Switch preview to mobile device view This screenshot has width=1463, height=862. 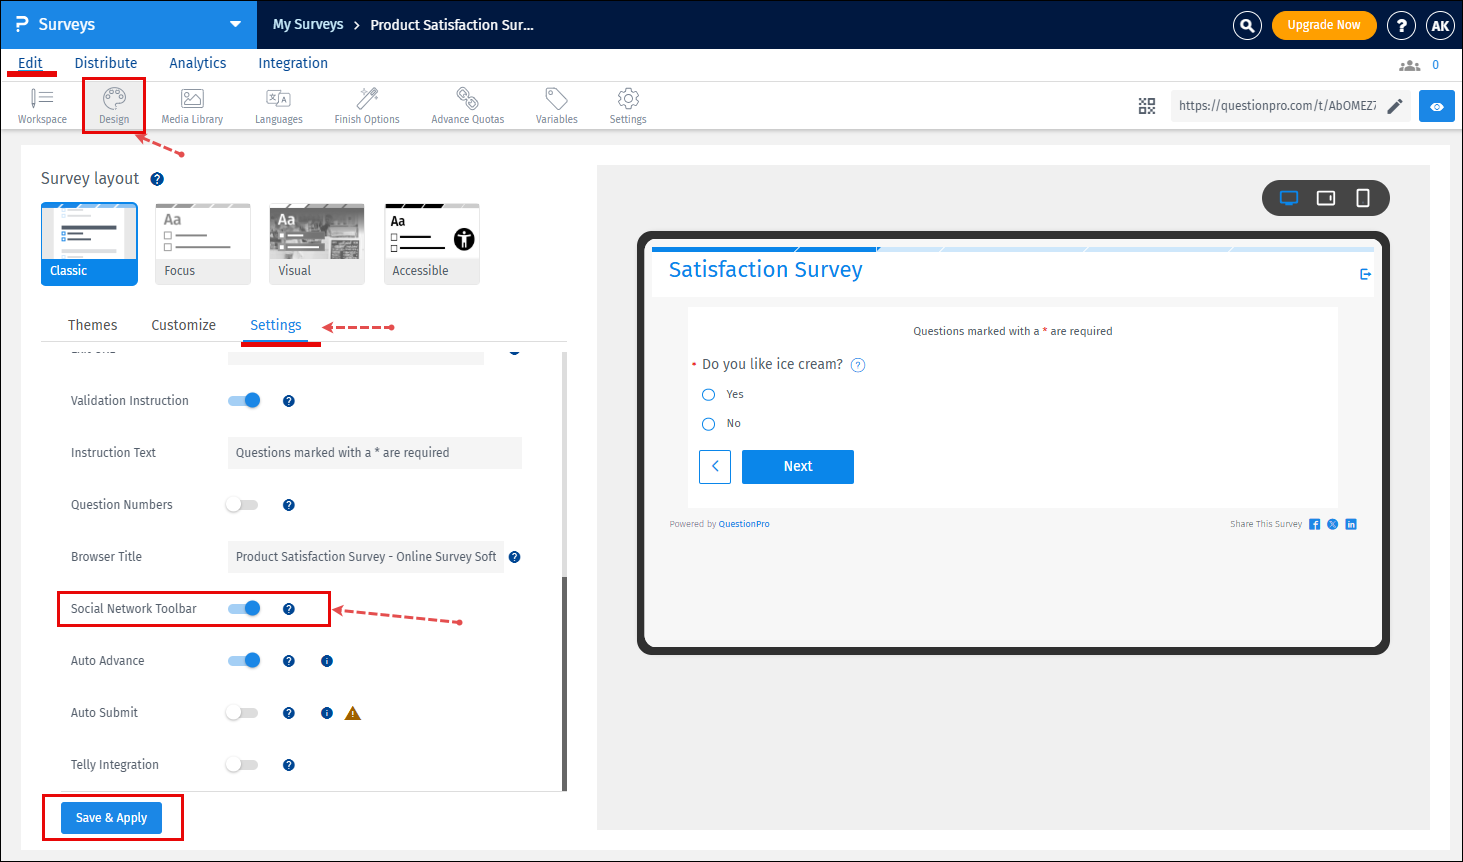pos(1363,198)
